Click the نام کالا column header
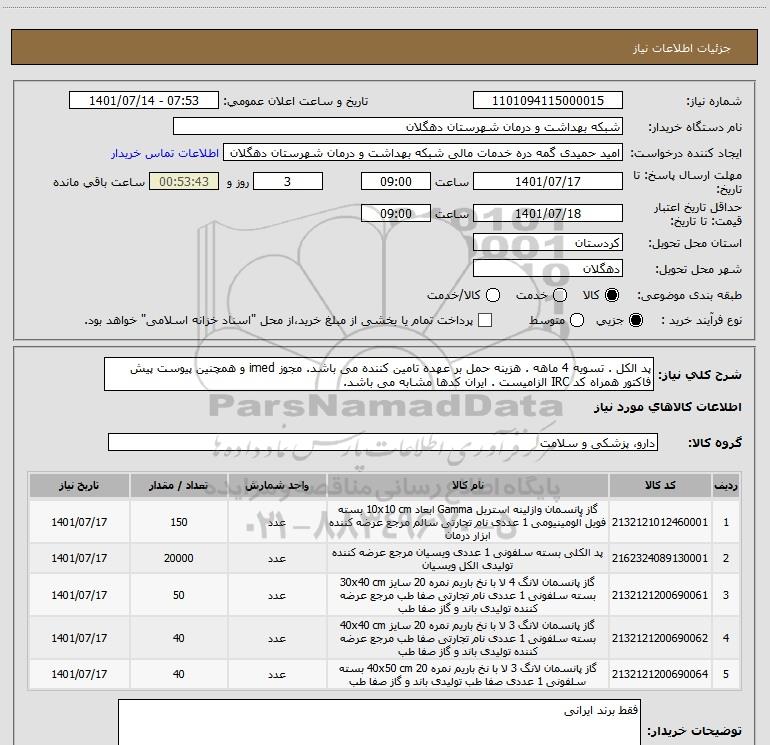This screenshot has width=770, height=745. tap(468, 485)
